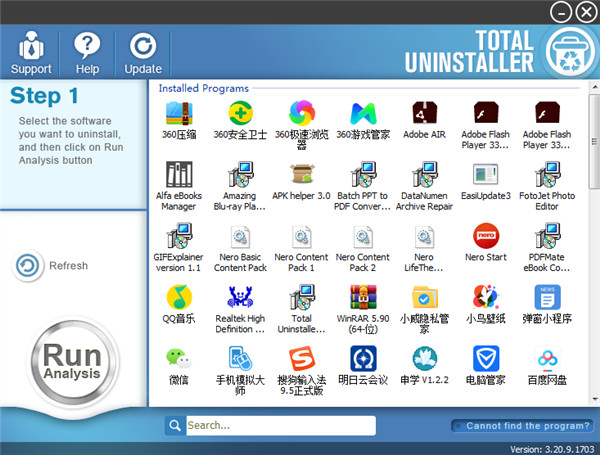Select the 小威隐私管家 program icon
600x455 pixels.
[424, 297]
